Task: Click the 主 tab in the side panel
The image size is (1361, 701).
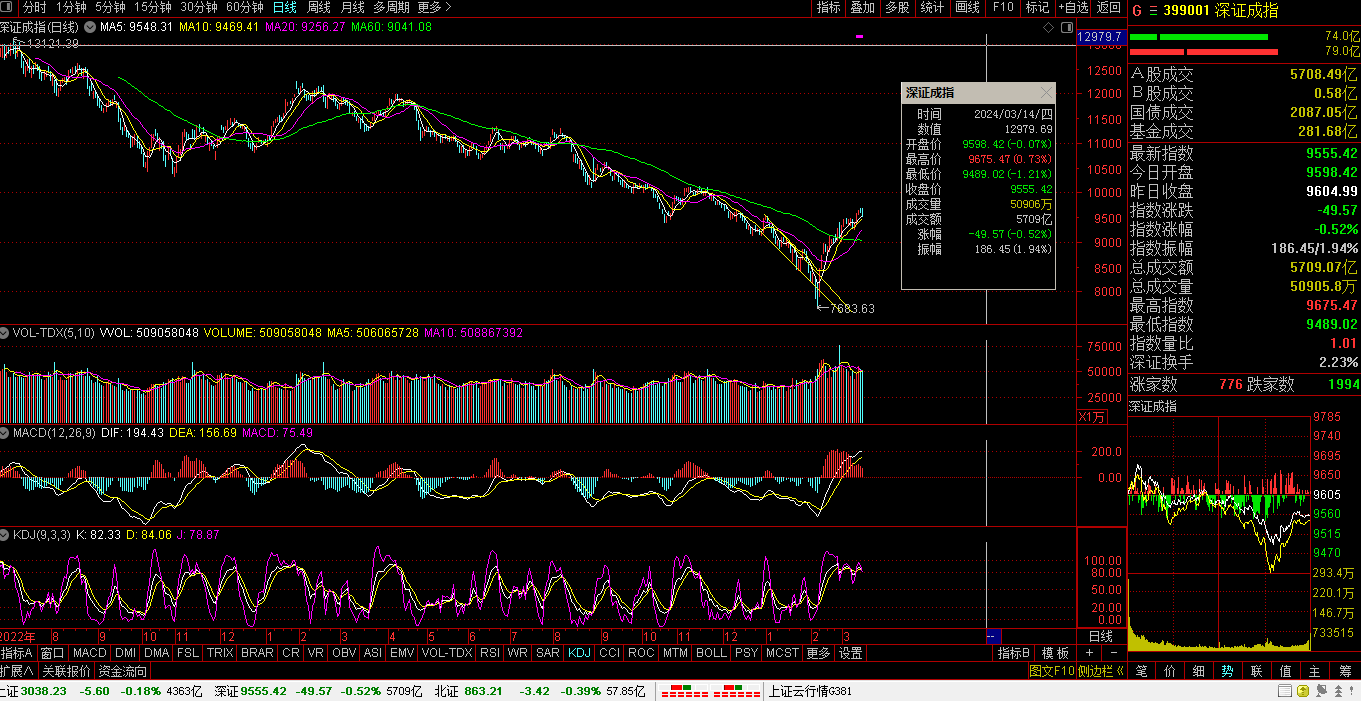Action: 1315,671
